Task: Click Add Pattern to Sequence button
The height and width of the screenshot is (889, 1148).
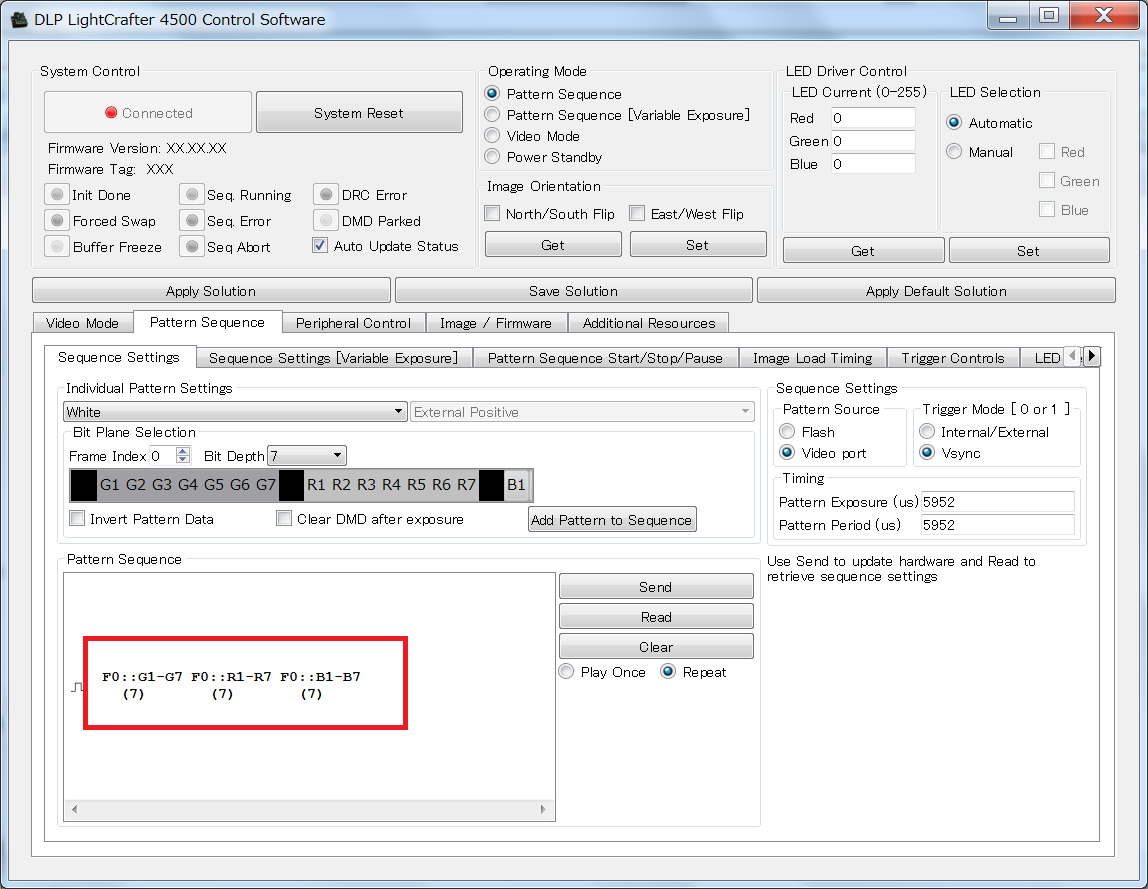Action: coord(612,519)
